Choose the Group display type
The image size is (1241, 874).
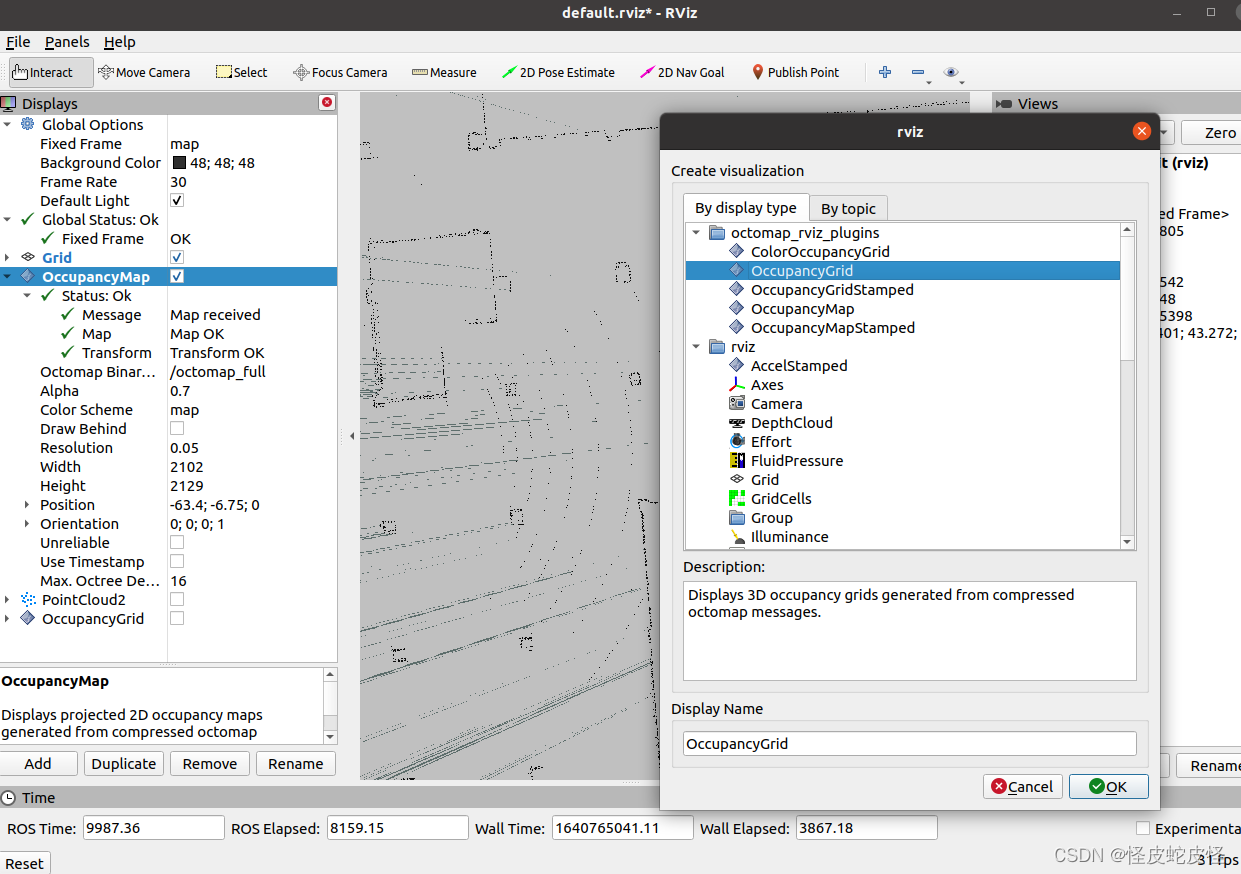771,518
